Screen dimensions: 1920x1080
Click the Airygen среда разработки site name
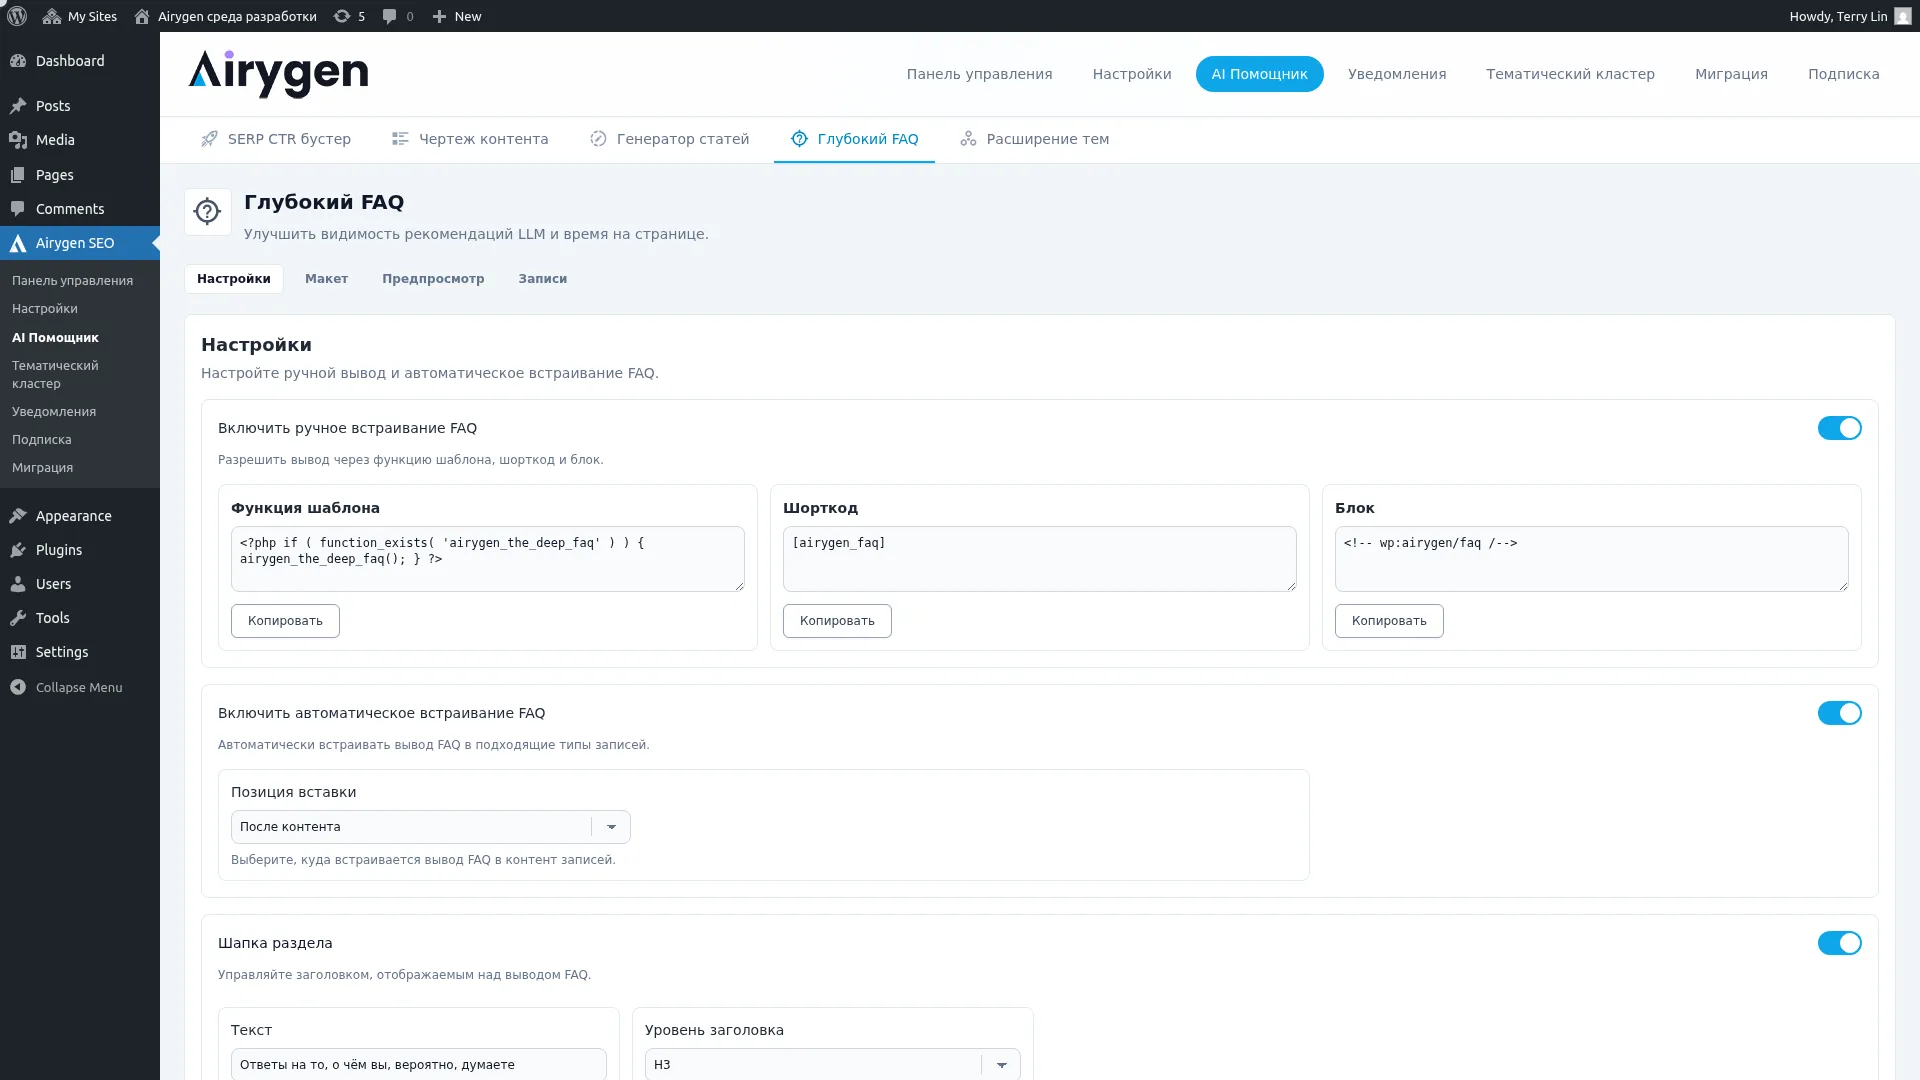[237, 16]
